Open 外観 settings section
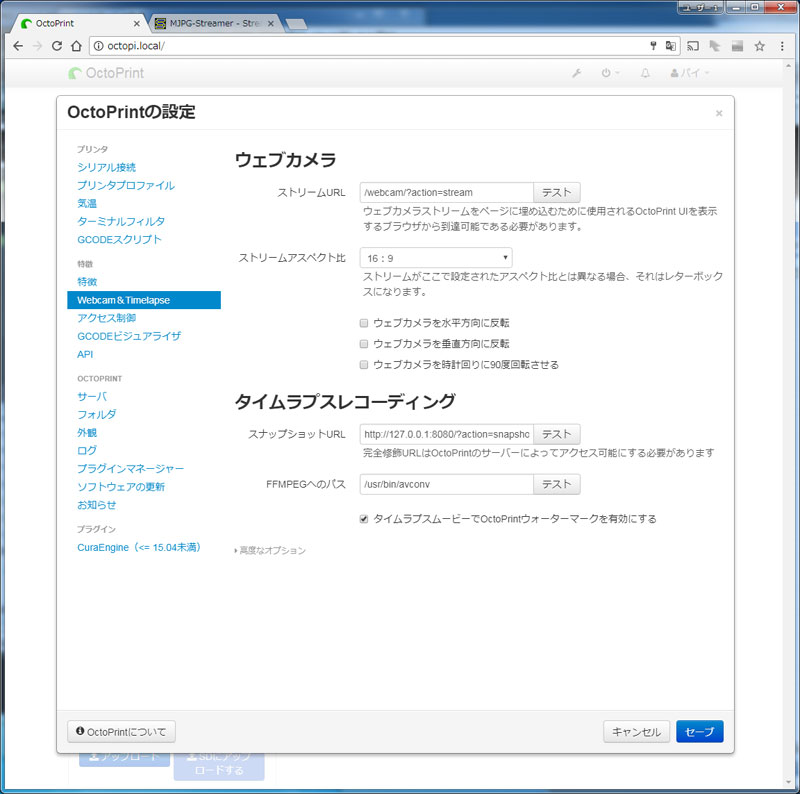Image resolution: width=800 pixels, height=794 pixels. point(87,433)
